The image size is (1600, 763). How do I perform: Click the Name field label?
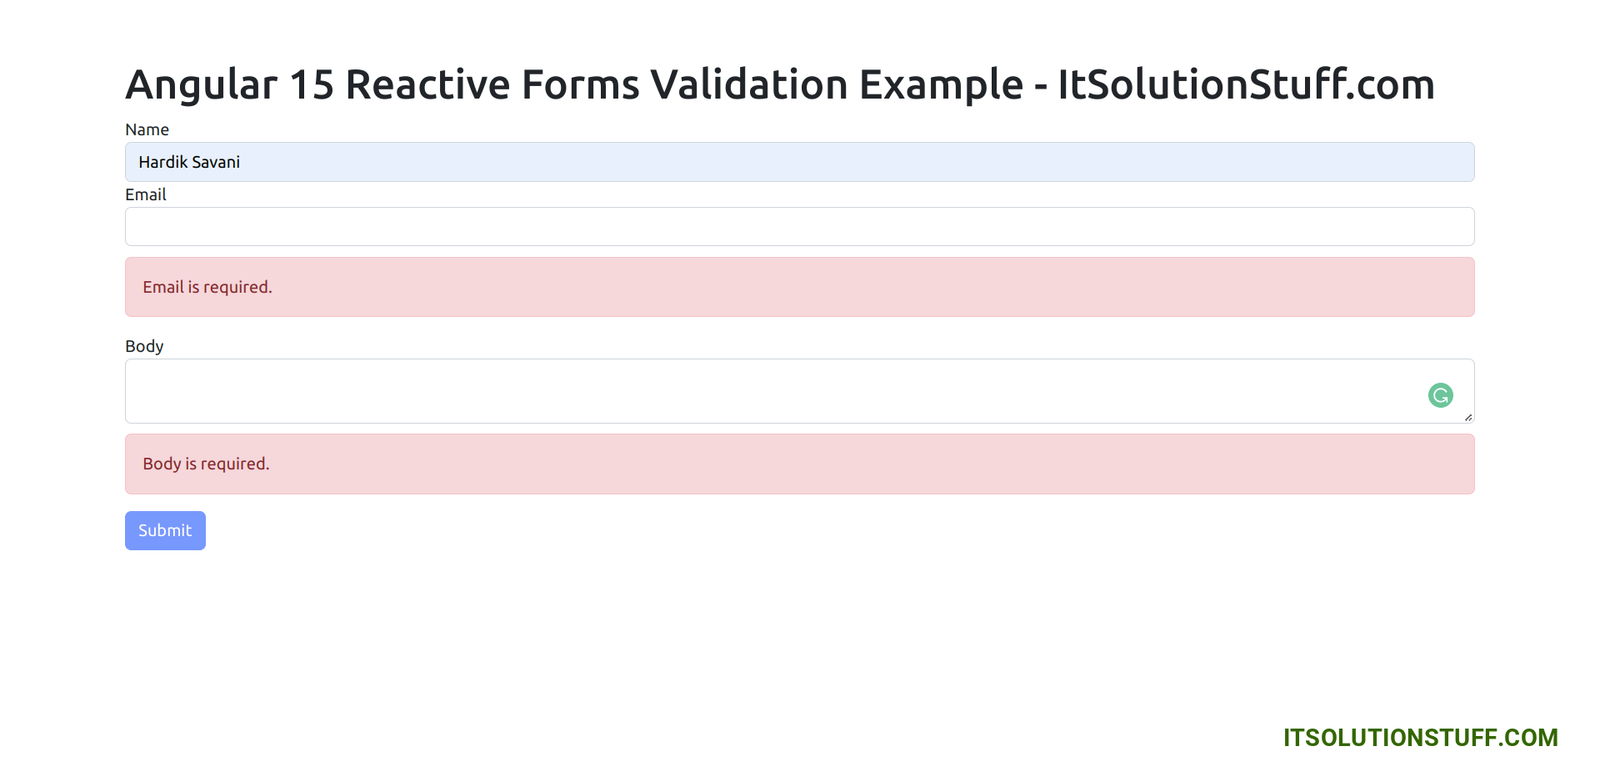(147, 130)
